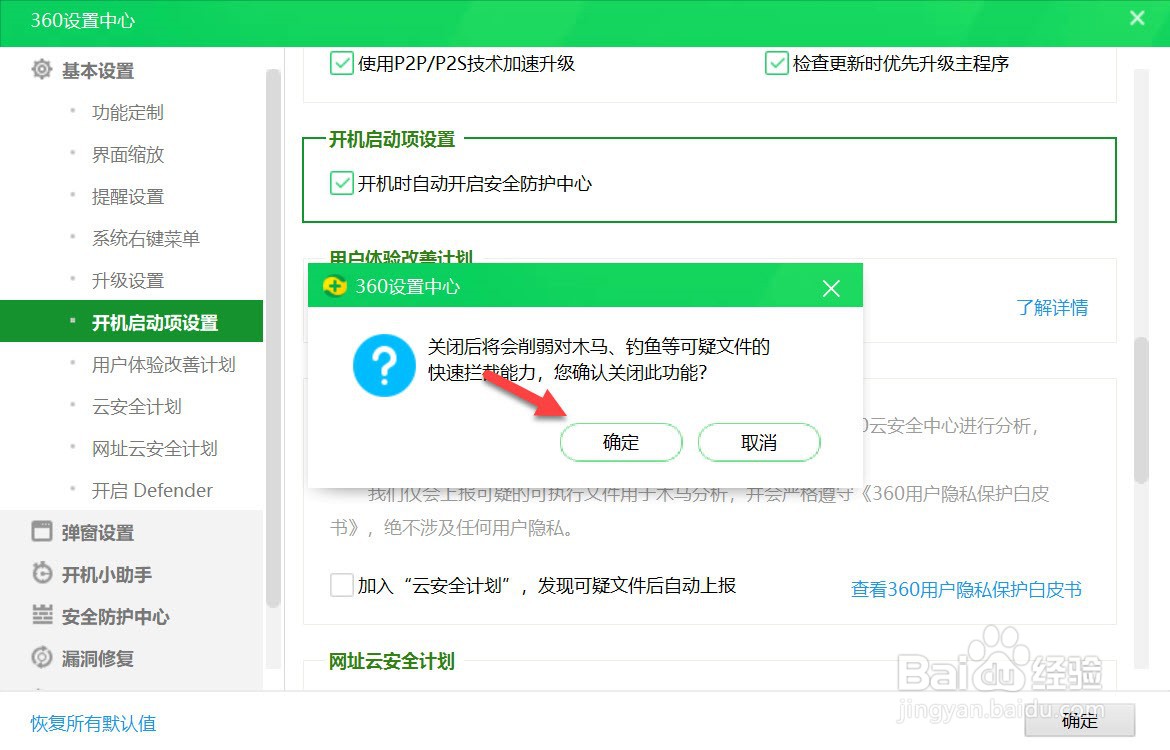Open 用户体验改善计划 in sidebar
Screen dimensions: 1170x750
[163, 365]
